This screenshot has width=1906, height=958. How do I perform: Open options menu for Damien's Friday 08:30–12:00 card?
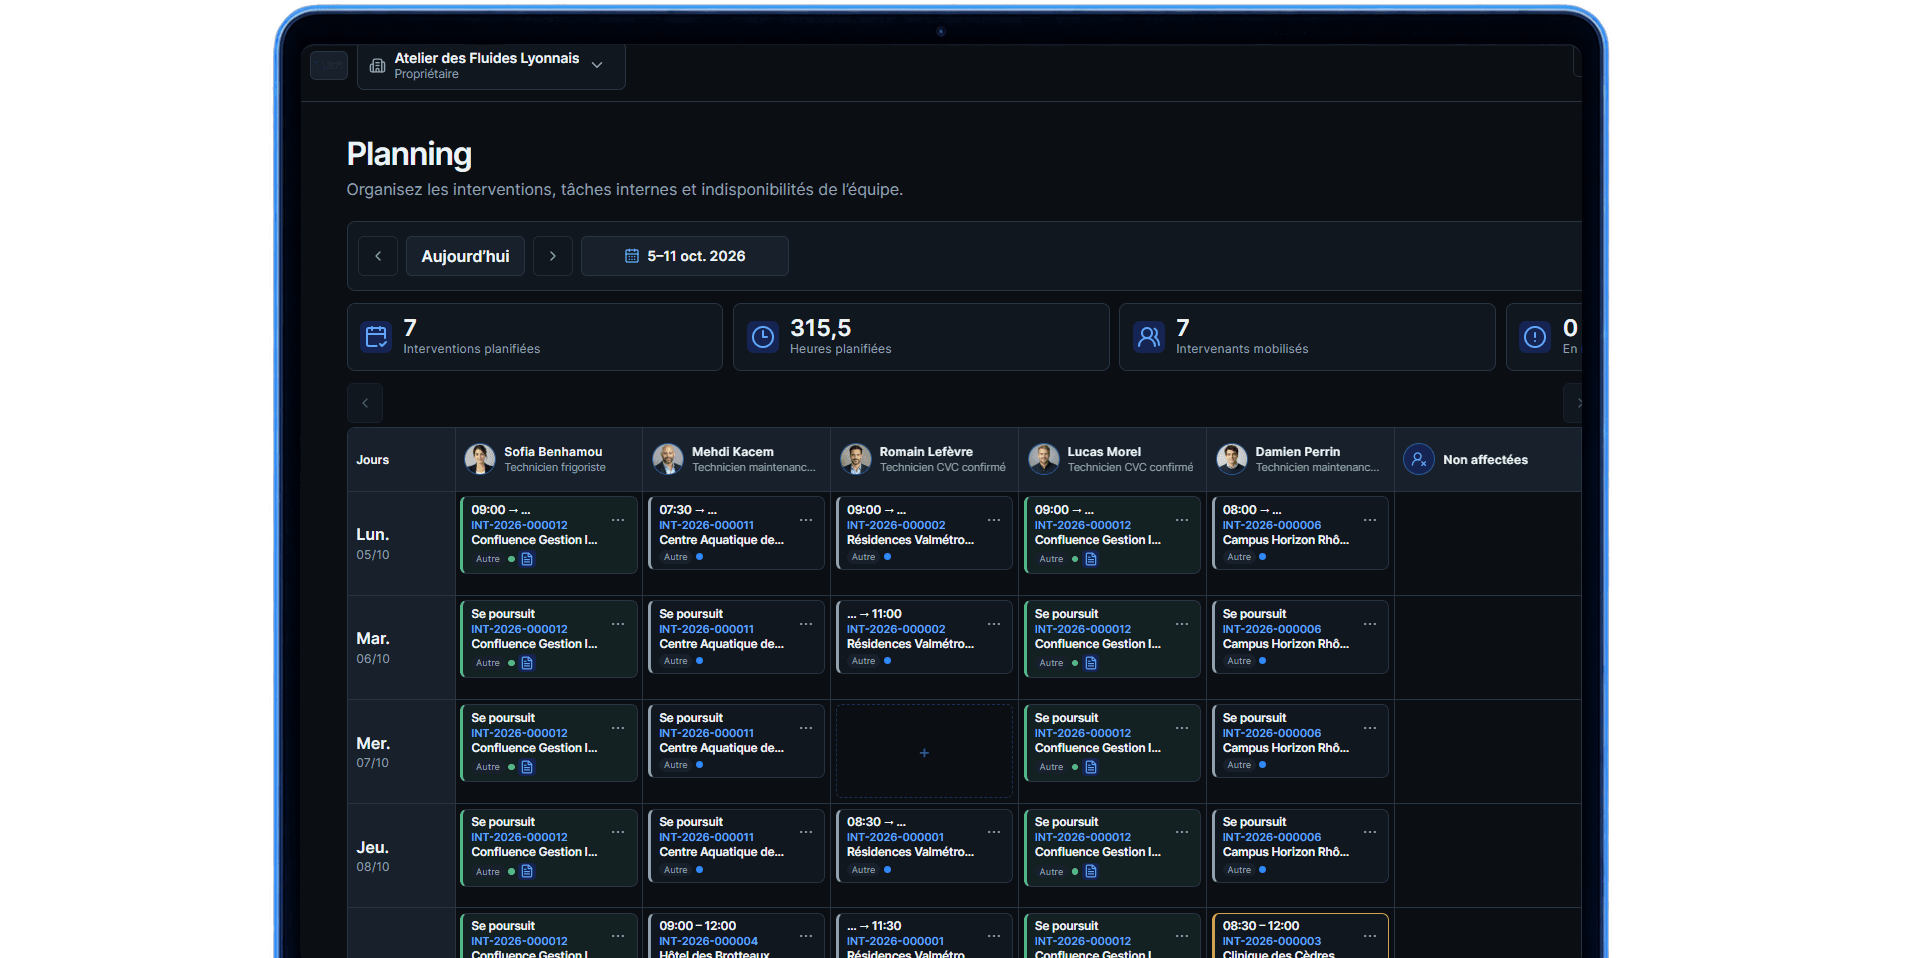click(x=1370, y=936)
